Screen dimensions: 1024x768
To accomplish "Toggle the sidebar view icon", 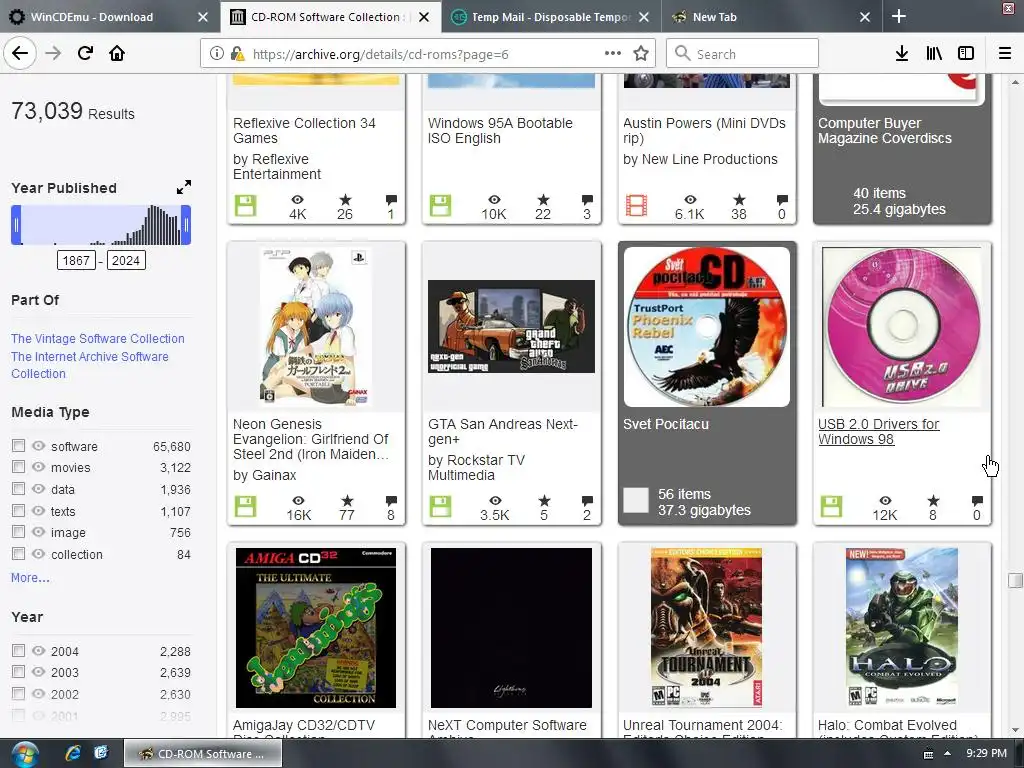I will (x=966, y=53).
